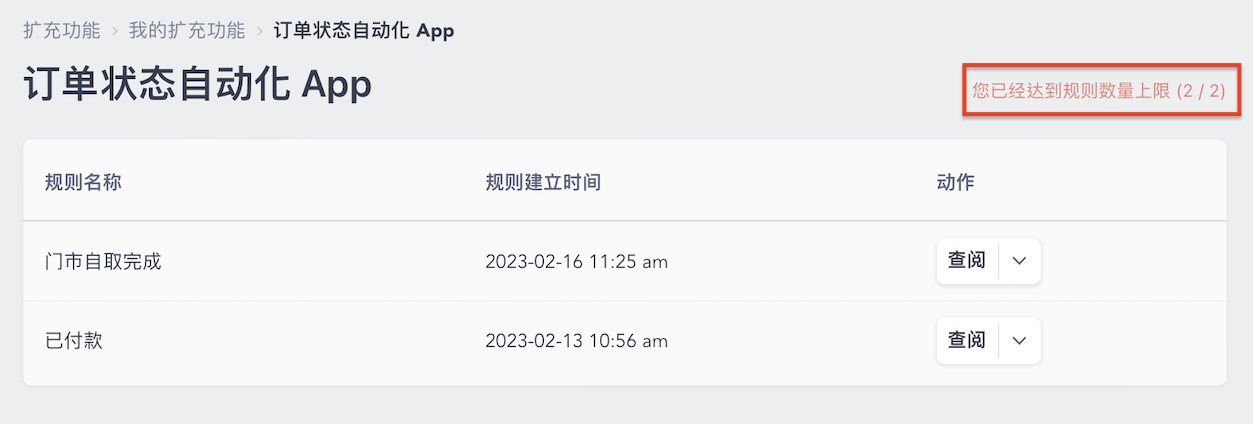Click the large 订单状态自动化 App page heading
Viewport: 1253px width, 424px height.
coord(197,85)
